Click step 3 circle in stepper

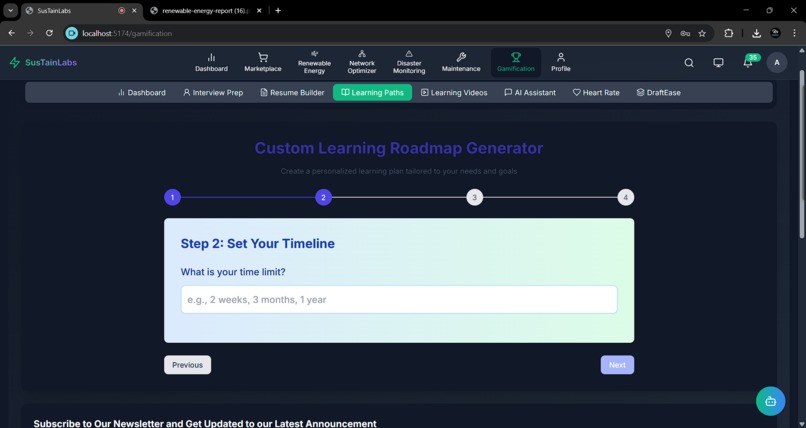coord(474,197)
